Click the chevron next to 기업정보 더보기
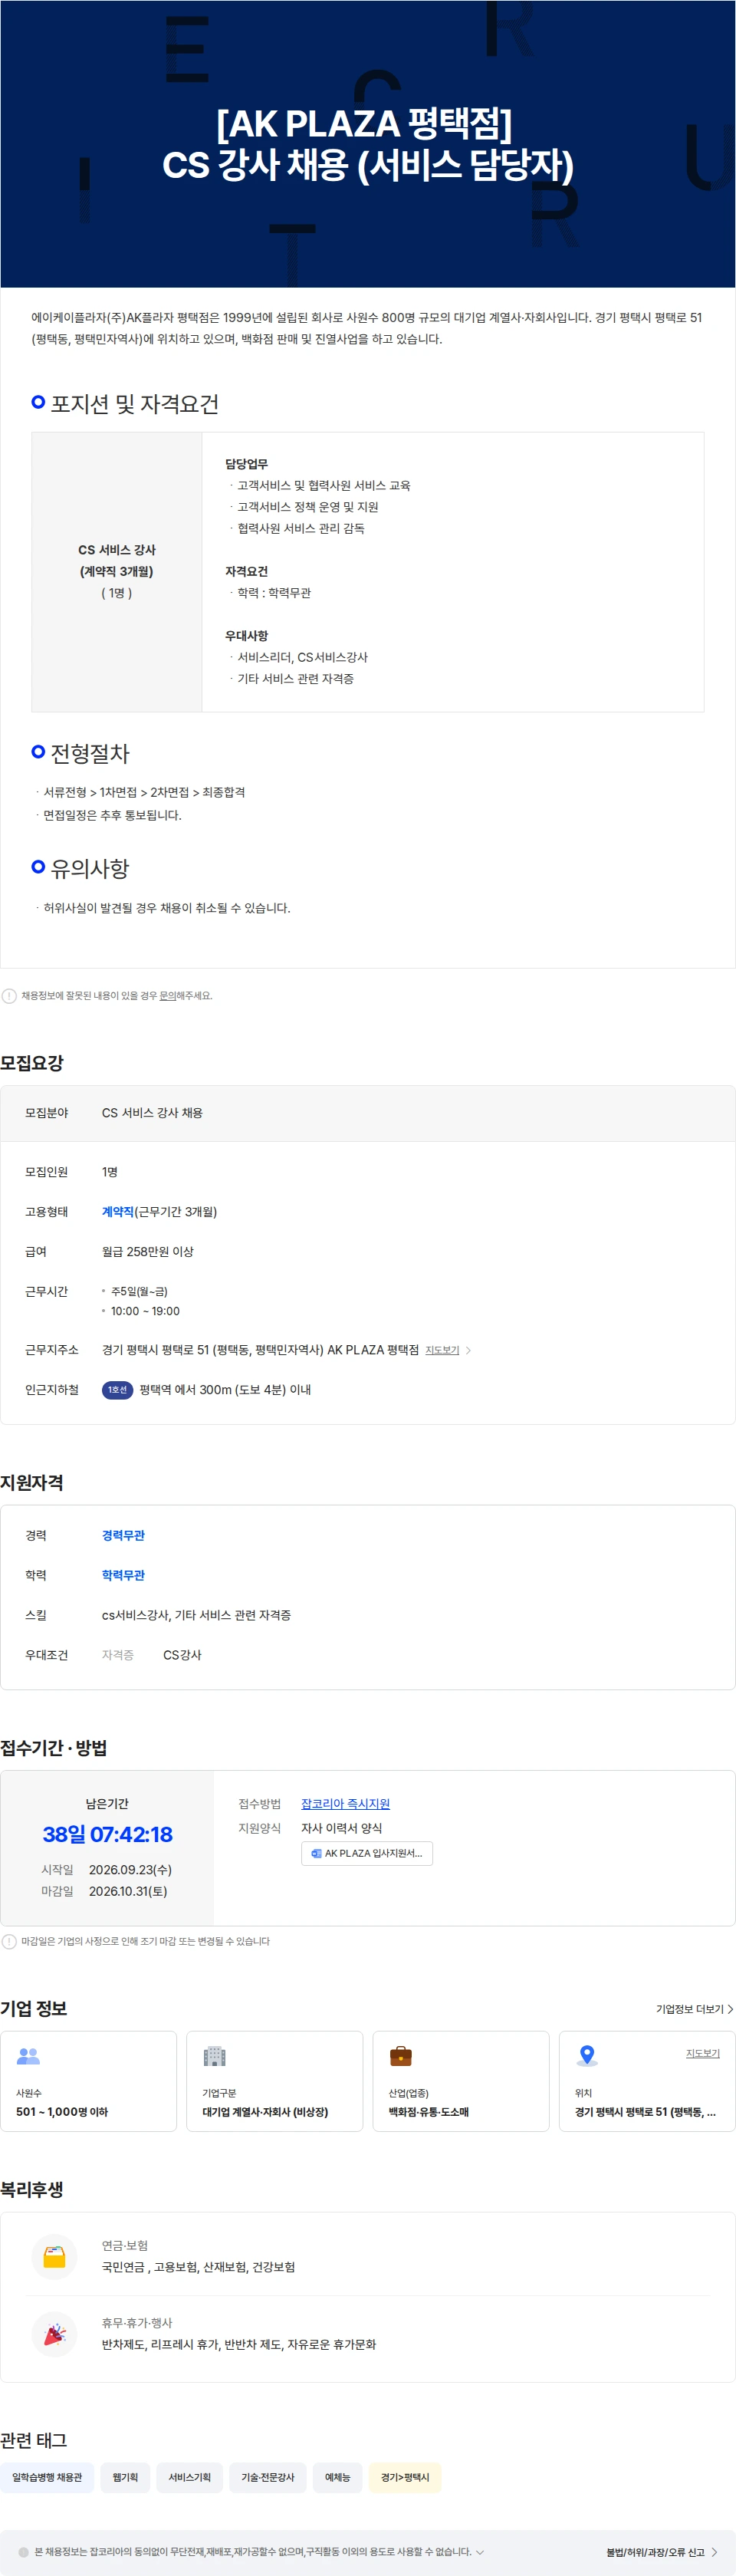Viewport: 736px width, 2576px height. tap(730, 2009)
